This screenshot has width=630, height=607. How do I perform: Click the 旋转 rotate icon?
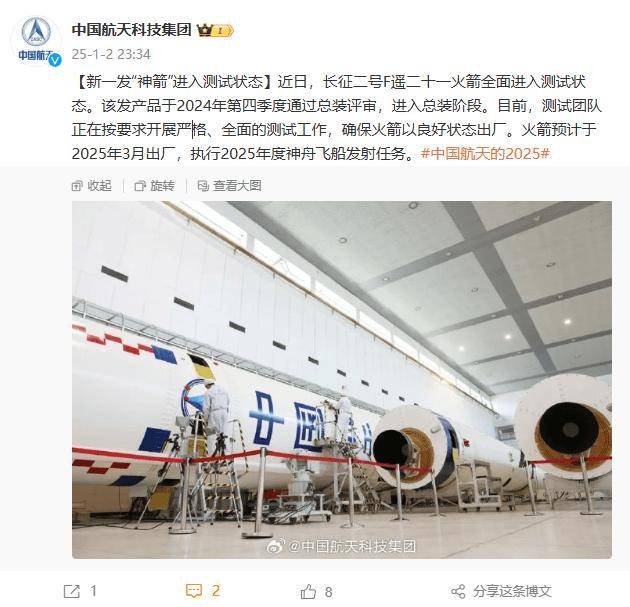[140, 186]
